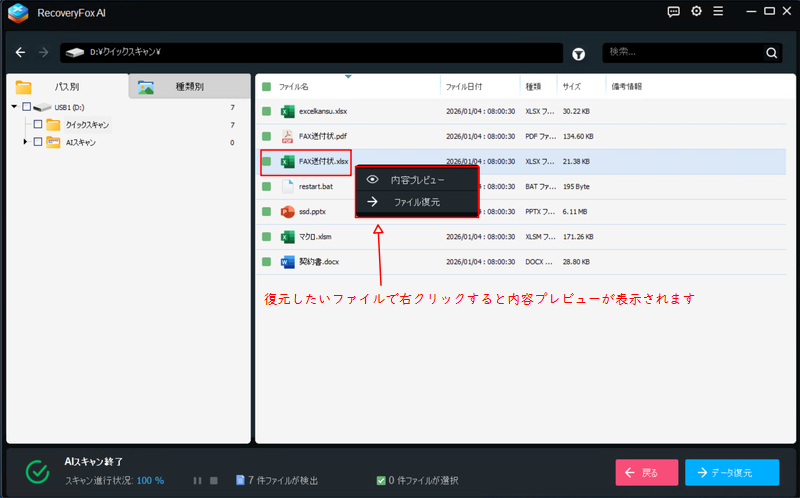This screenshot has width=800, height=498.
Task: Click the feedback chat icon in title bar
Action: (x=673, y=12)
